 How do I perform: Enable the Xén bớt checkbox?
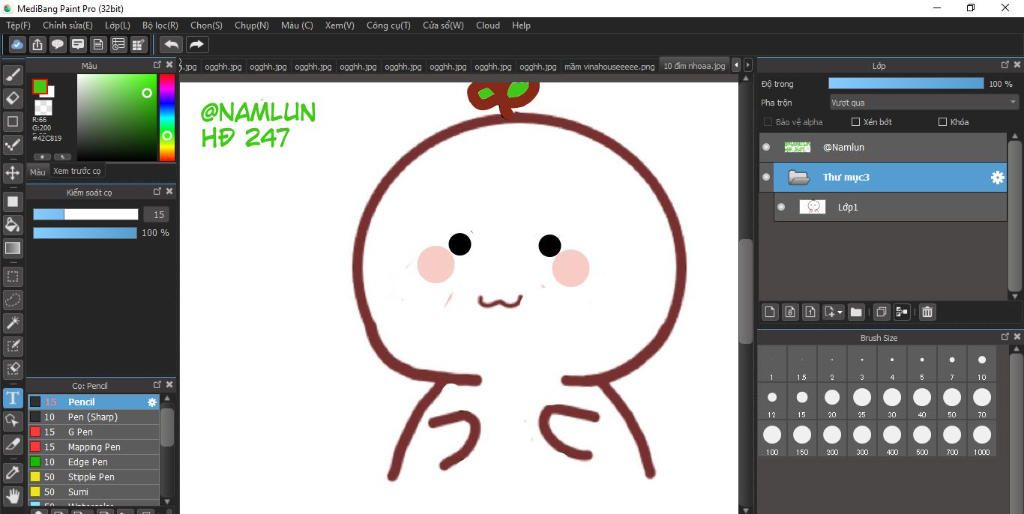pos(856,122)
